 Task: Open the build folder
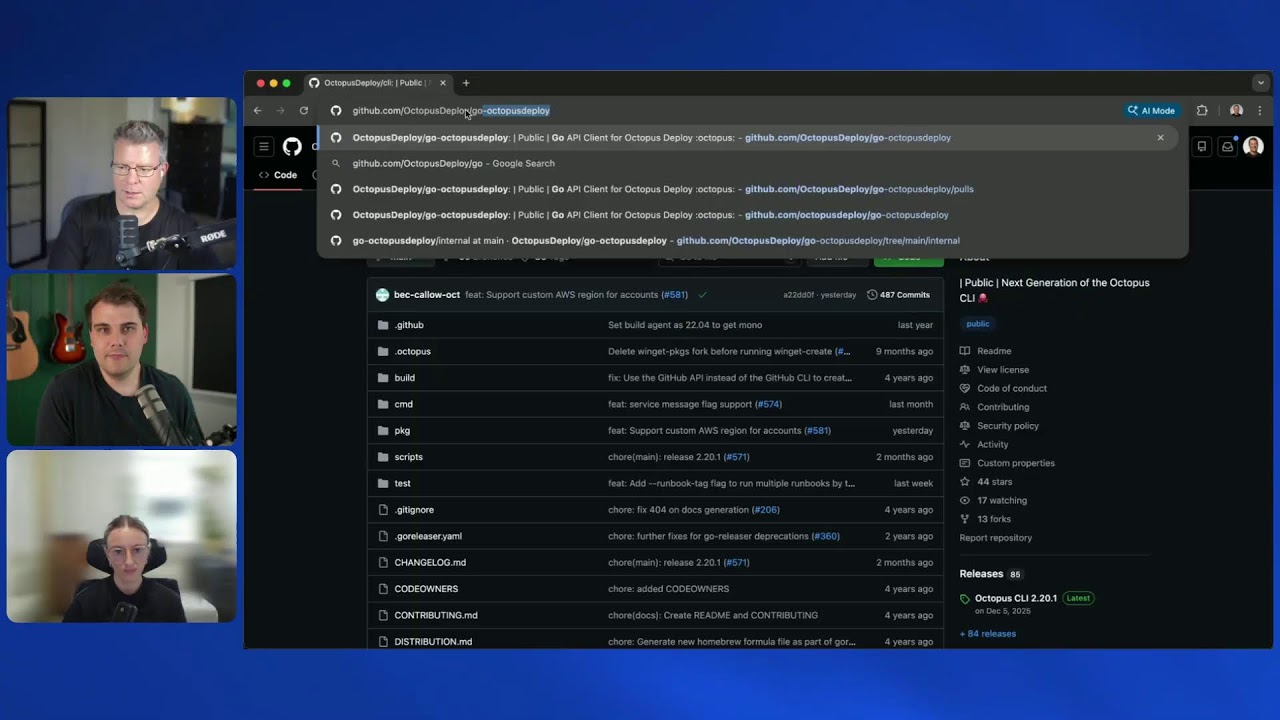click(404, 378)
